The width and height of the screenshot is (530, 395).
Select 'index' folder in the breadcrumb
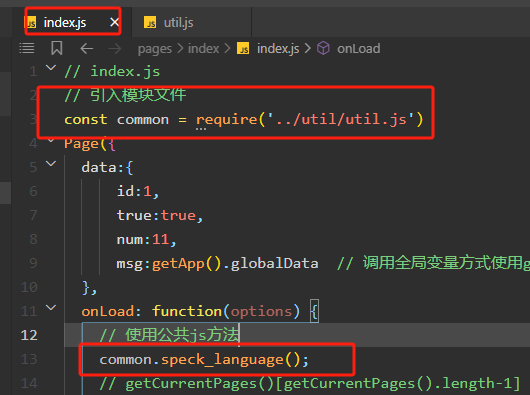(203, 48)
